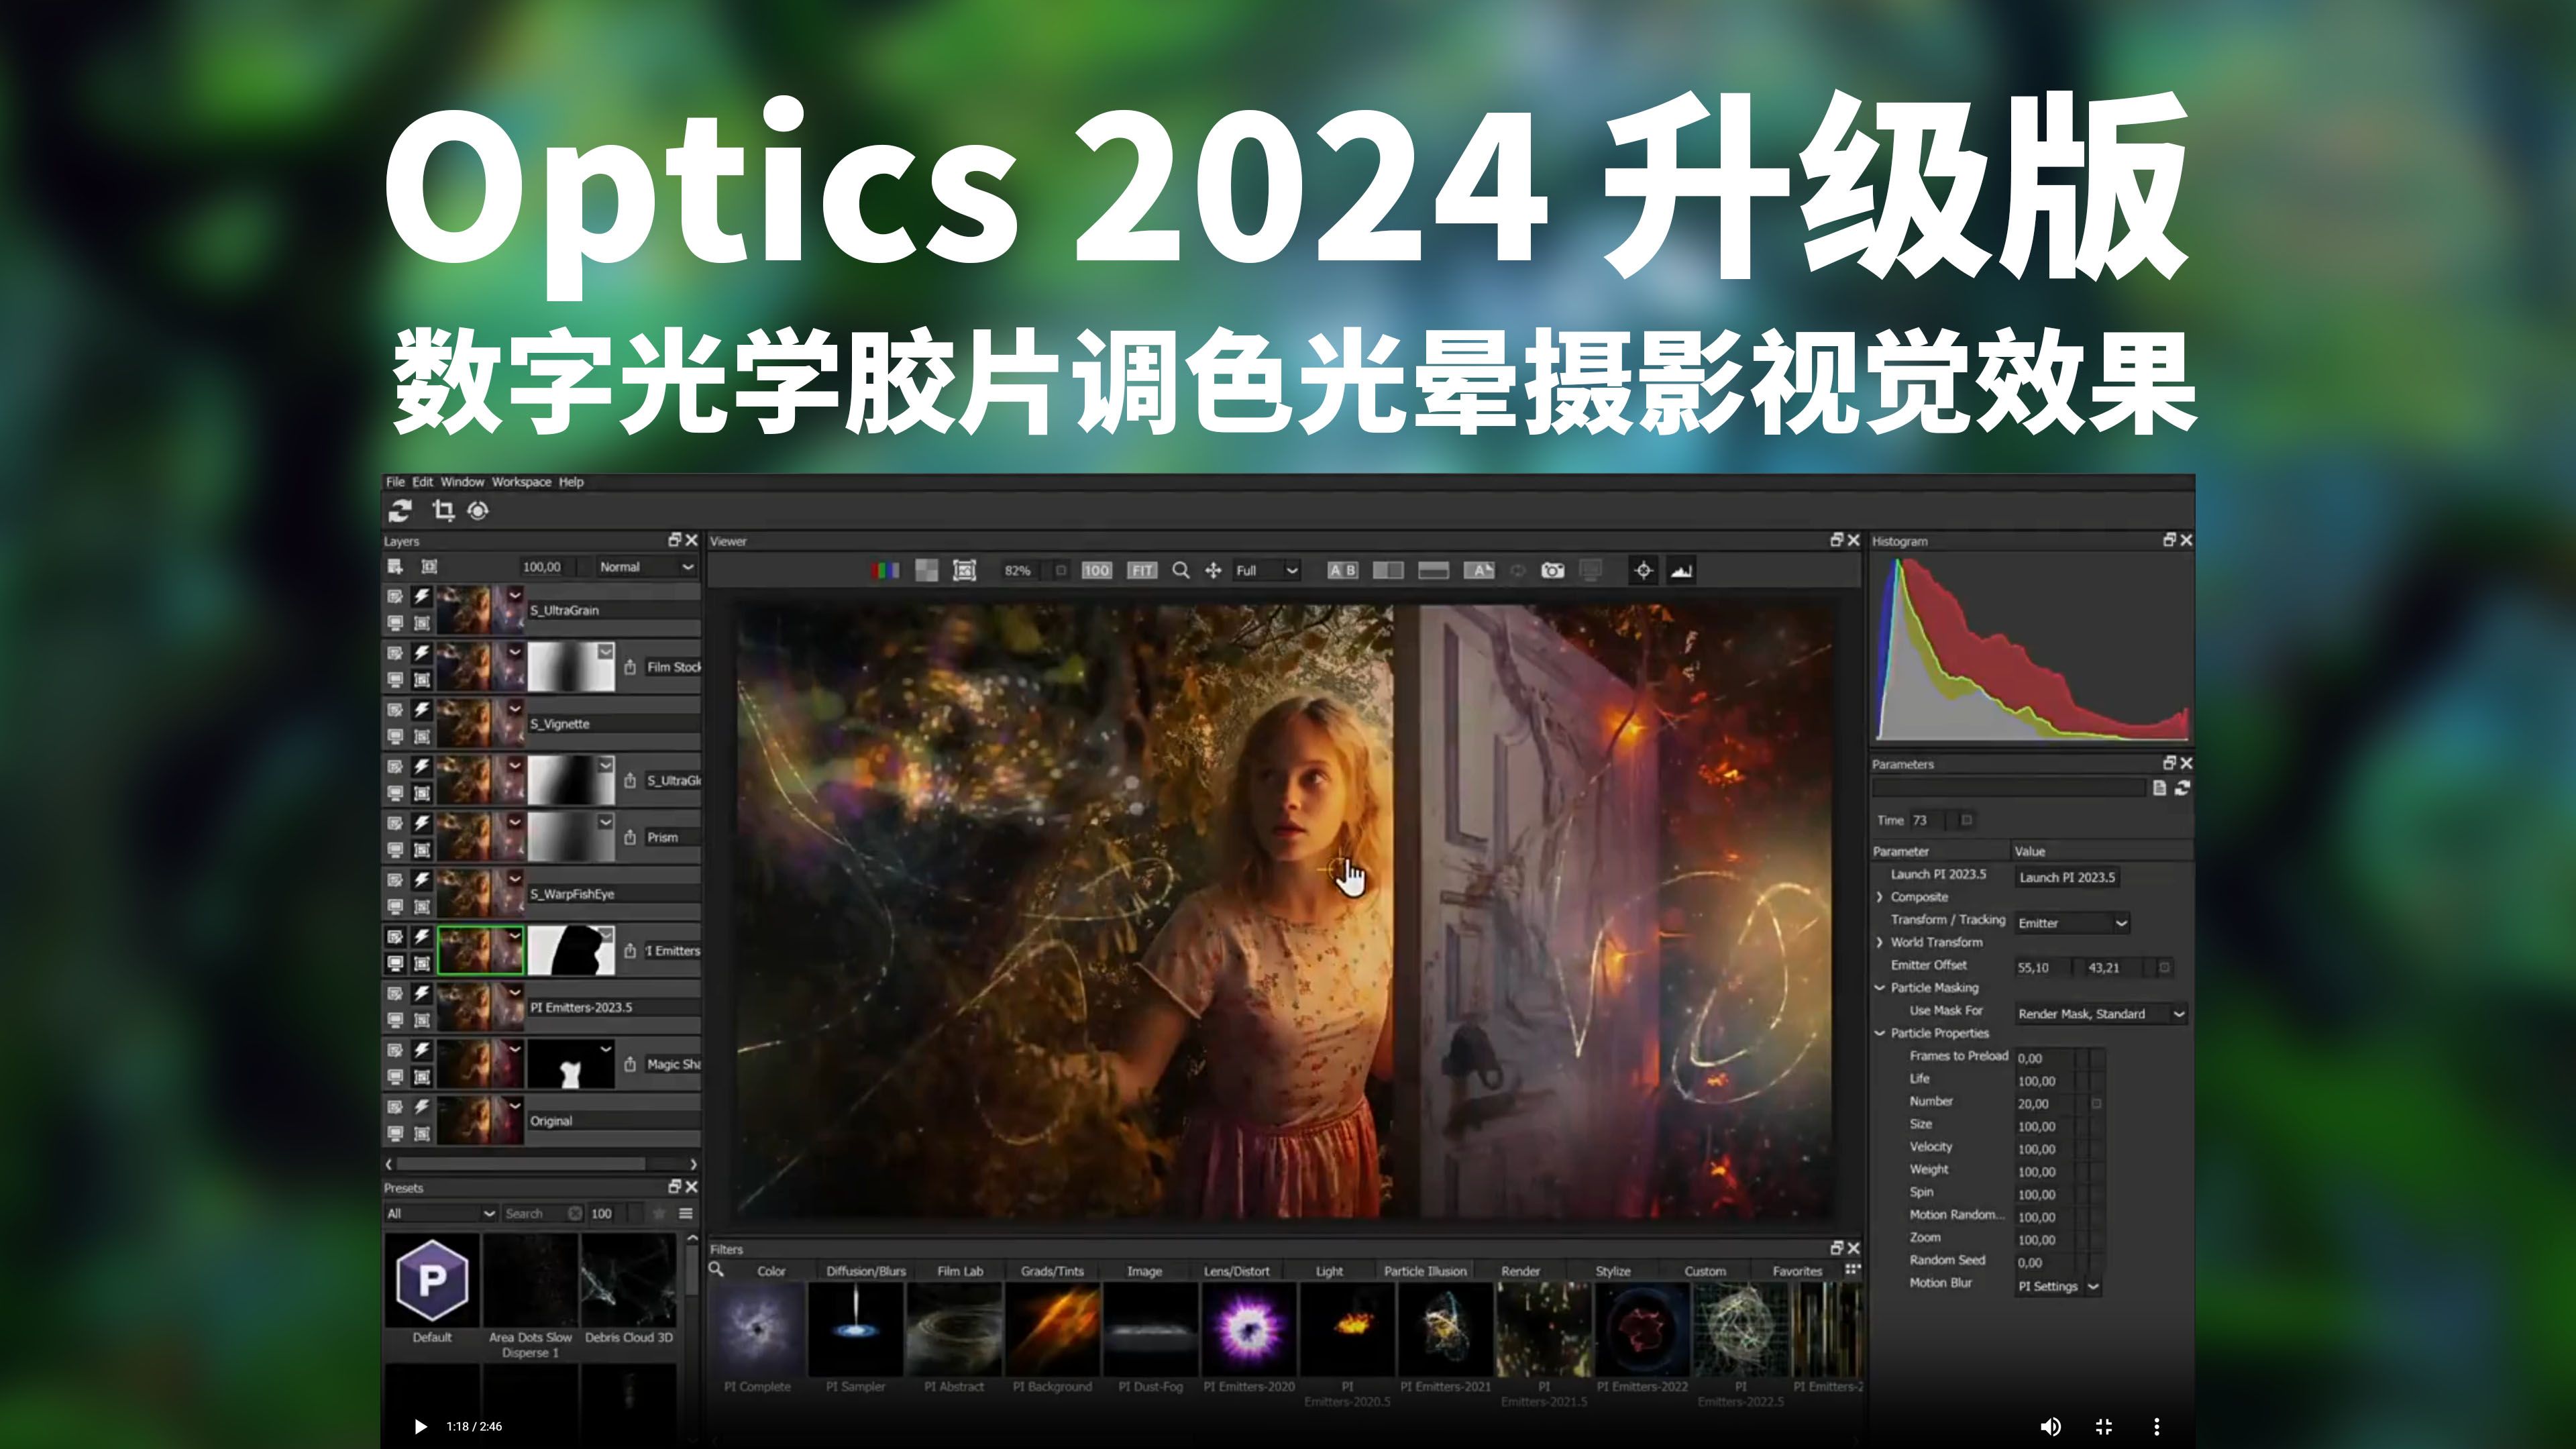The width and height of the screenshot is (2576, 1449).
Task: Toggle the Magic Sha layer lightning bolt
Action: pyautogui.click(x=422, y=1050)
